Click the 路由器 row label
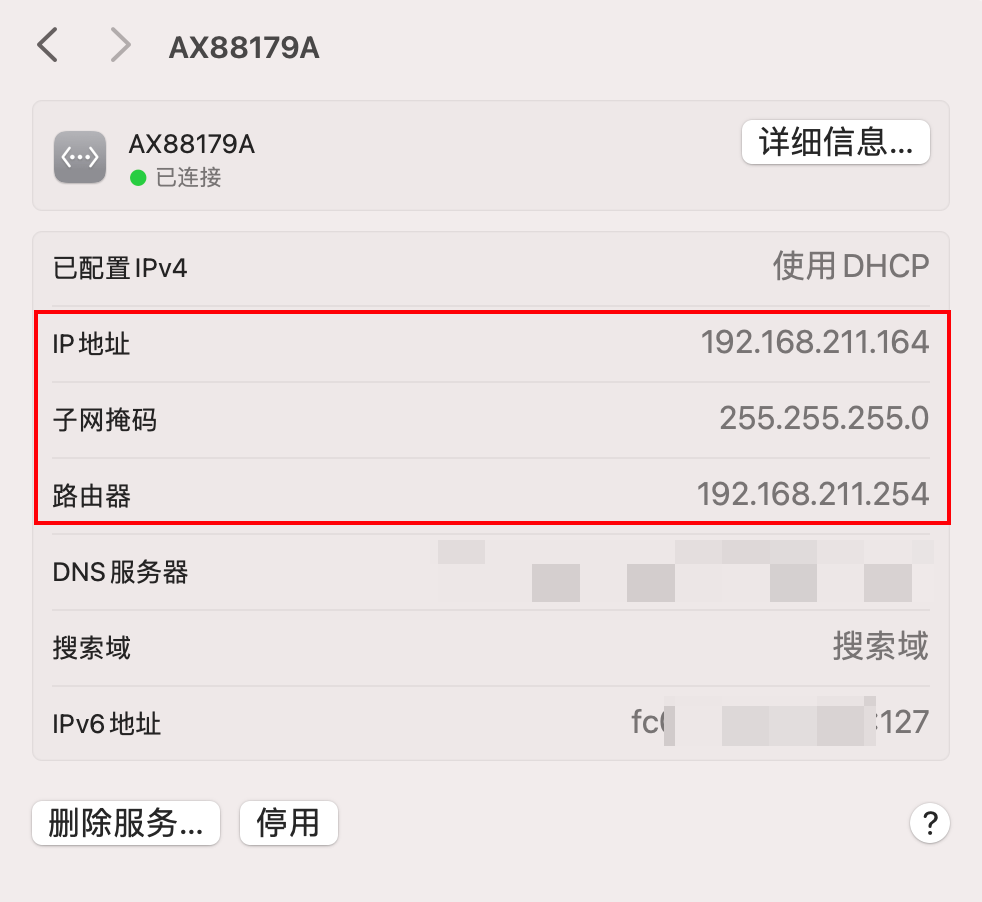Screen dimensions: 982x902 click(x=91, y=496)
